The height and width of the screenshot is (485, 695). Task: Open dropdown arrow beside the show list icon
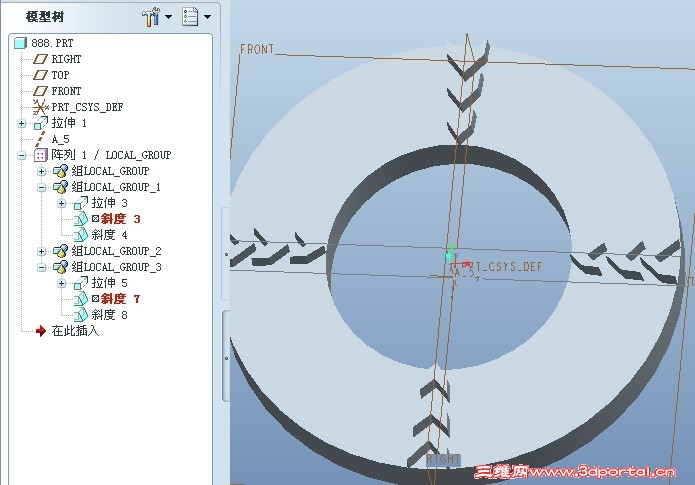click(207, 17)
